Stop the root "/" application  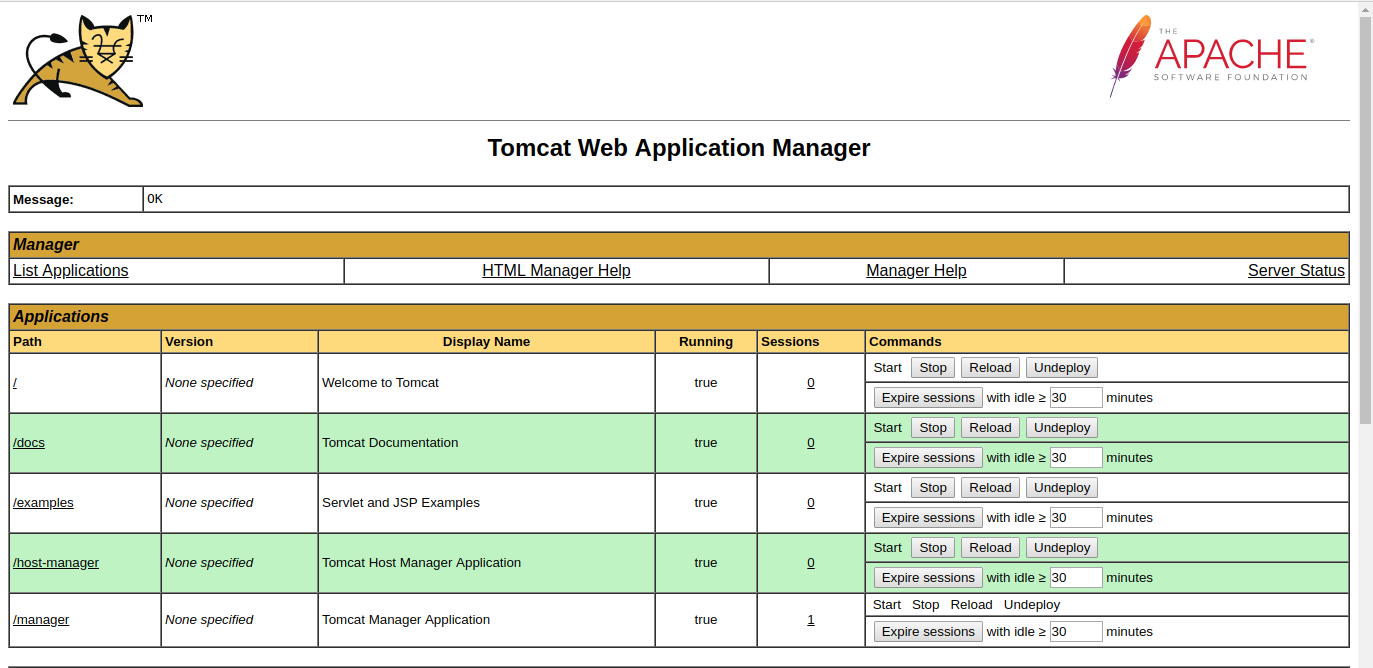(x=933, y=368)
